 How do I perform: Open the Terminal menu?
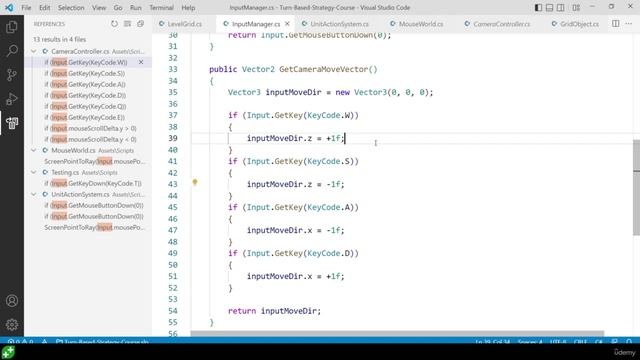tap(161, 7)
